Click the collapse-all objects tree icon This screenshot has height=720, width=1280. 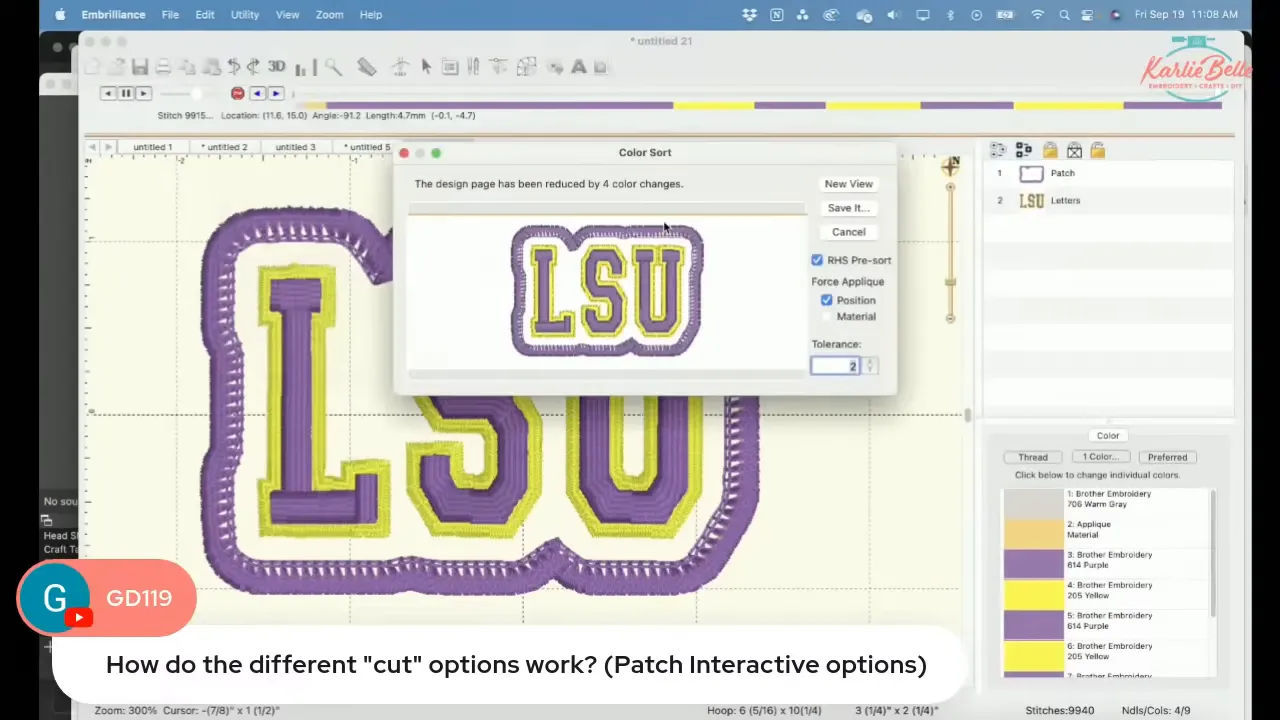click(x=1023, y=150)
